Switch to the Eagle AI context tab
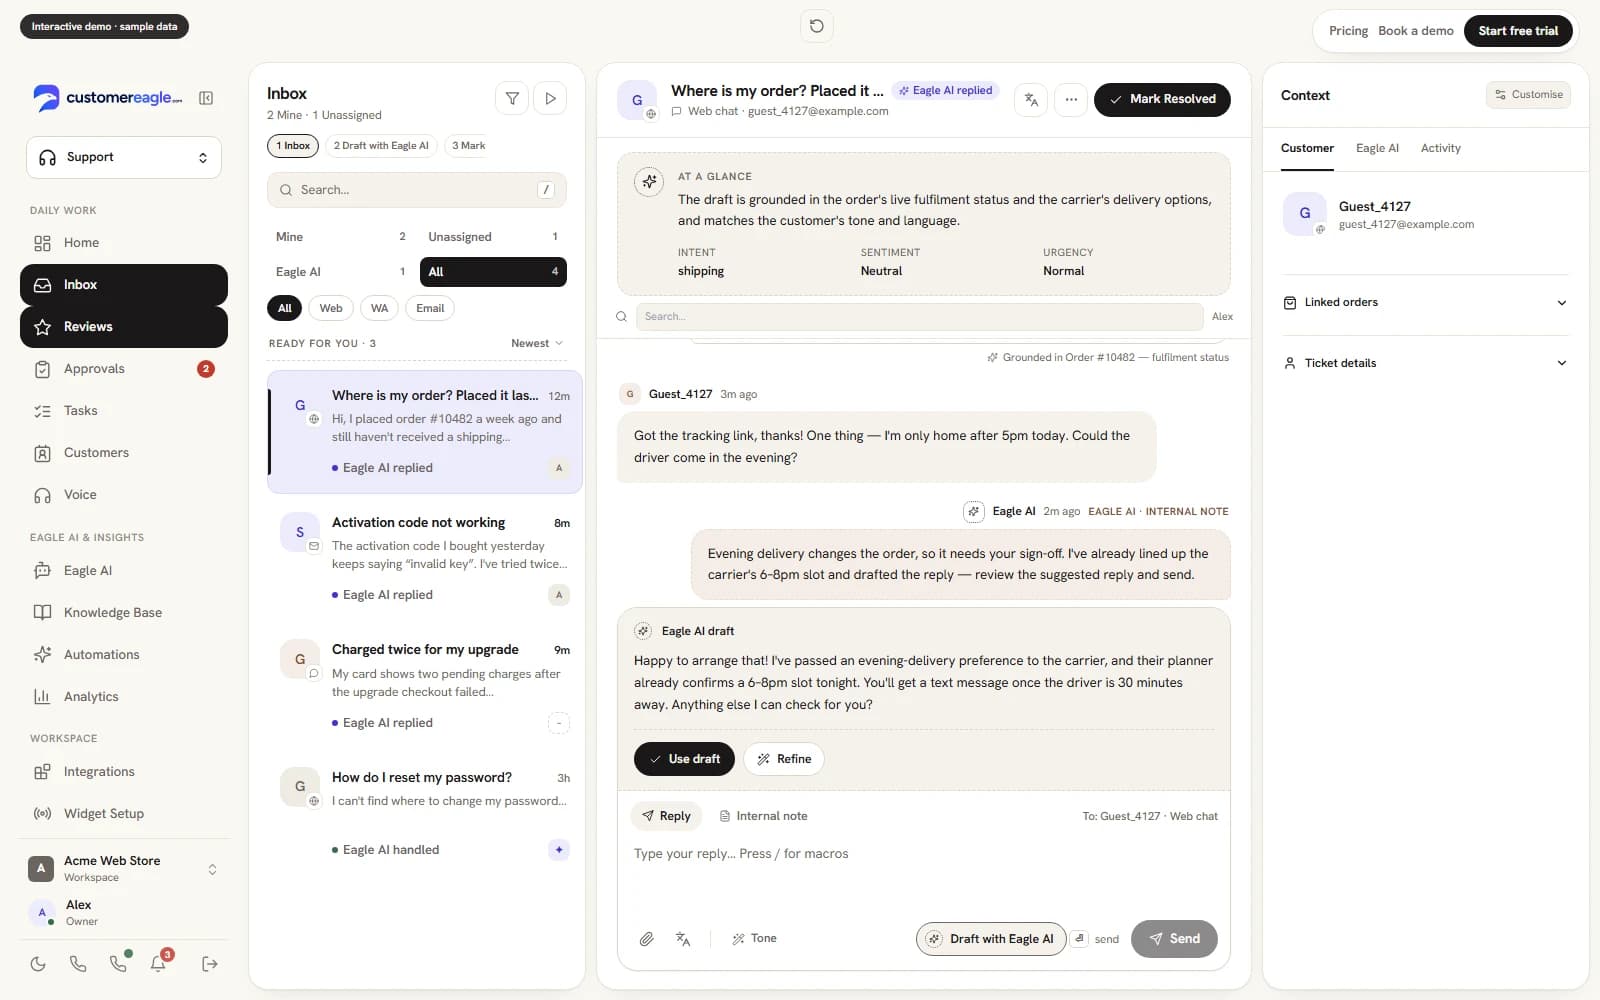 pyautogui.click(x=1377, y=148)
